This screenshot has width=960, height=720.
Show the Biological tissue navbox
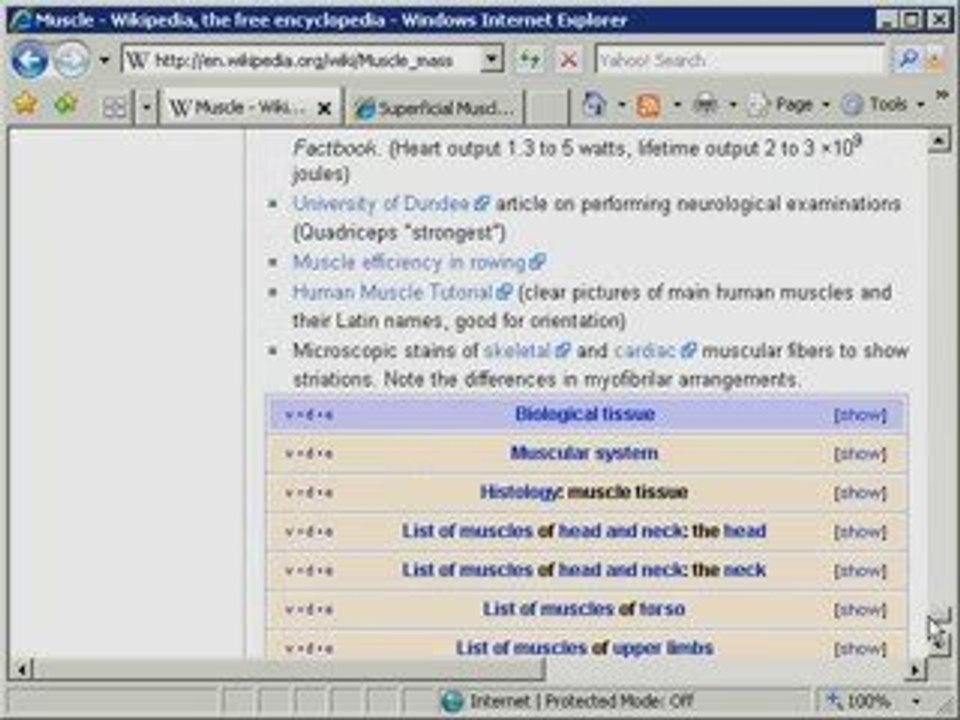[860, 415]
